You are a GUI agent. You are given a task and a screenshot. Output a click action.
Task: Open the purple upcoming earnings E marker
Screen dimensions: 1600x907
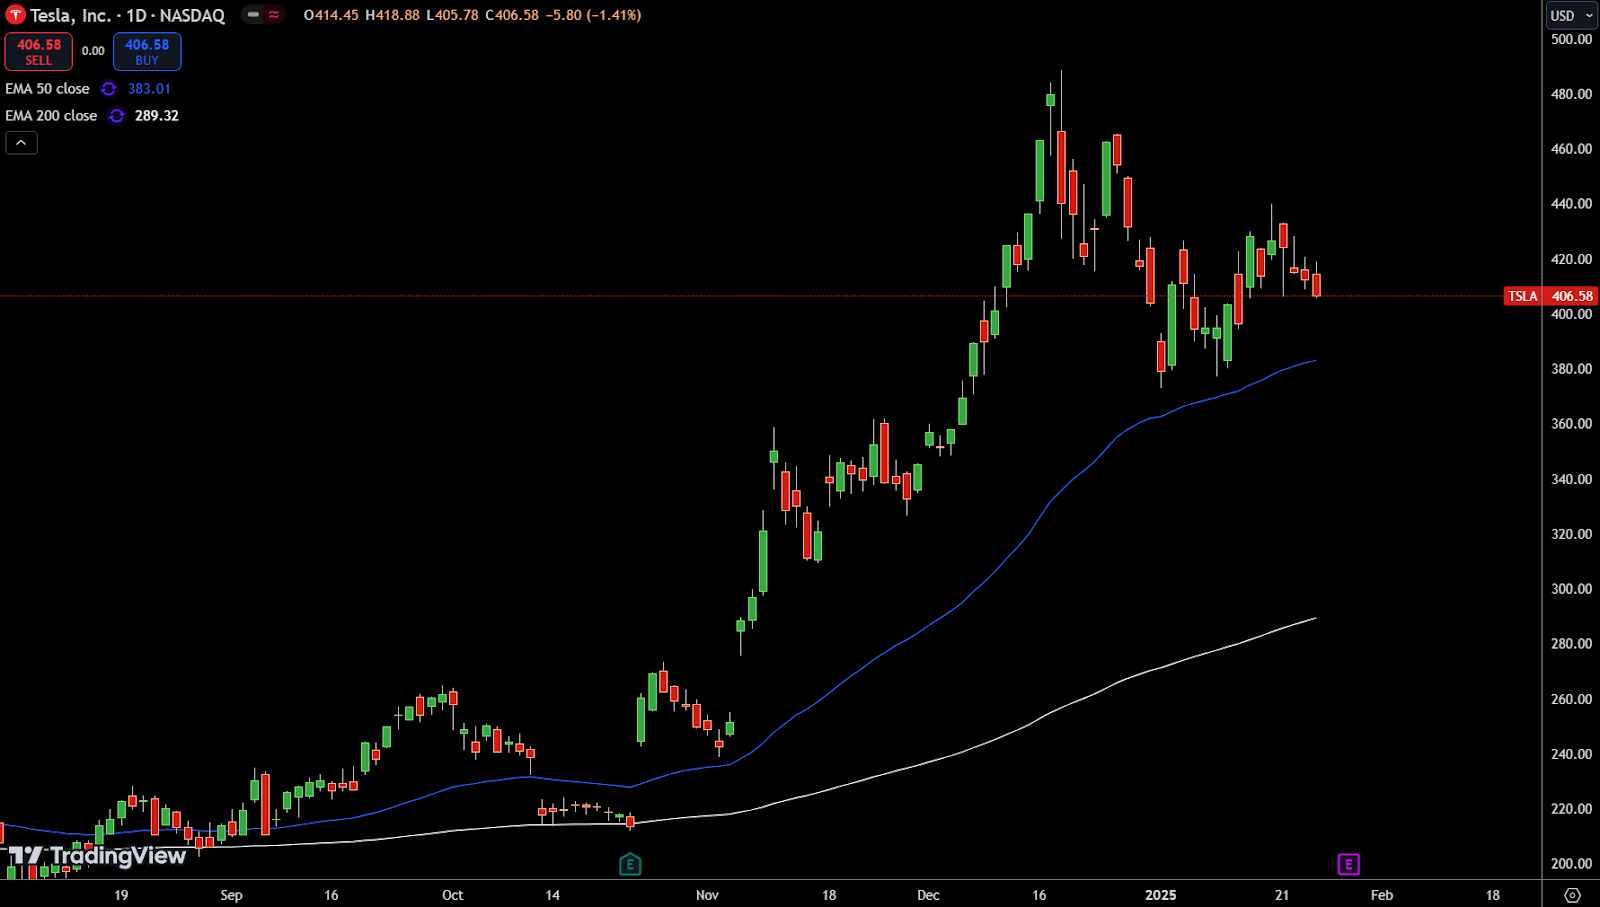pos(1348,864)
